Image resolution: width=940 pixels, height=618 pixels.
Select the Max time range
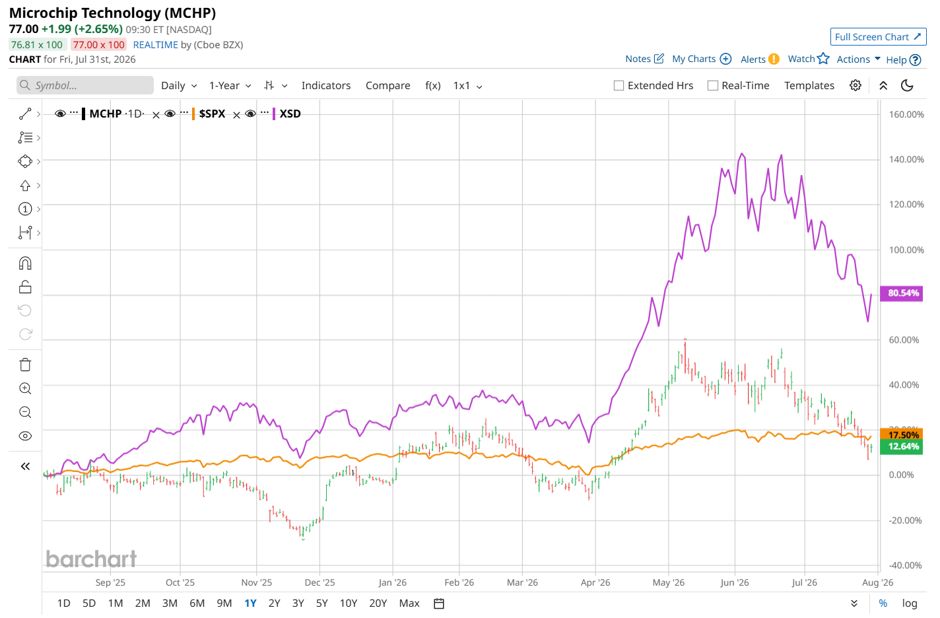tap(409, 604)
